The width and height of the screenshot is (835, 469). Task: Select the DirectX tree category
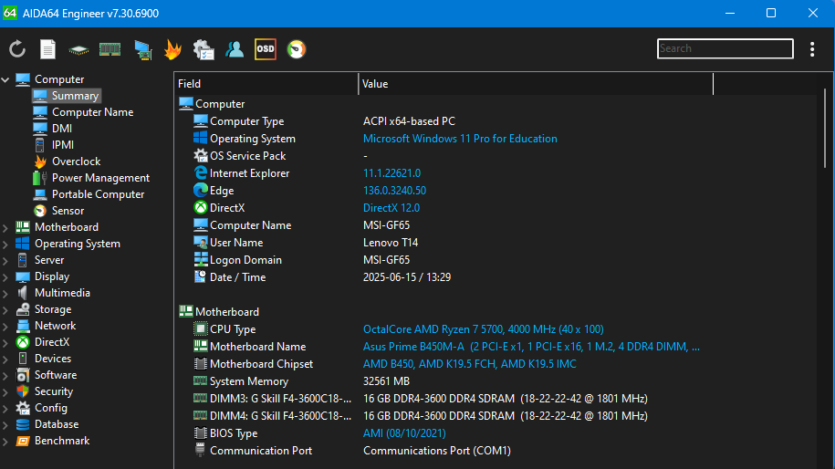[52, 342]
